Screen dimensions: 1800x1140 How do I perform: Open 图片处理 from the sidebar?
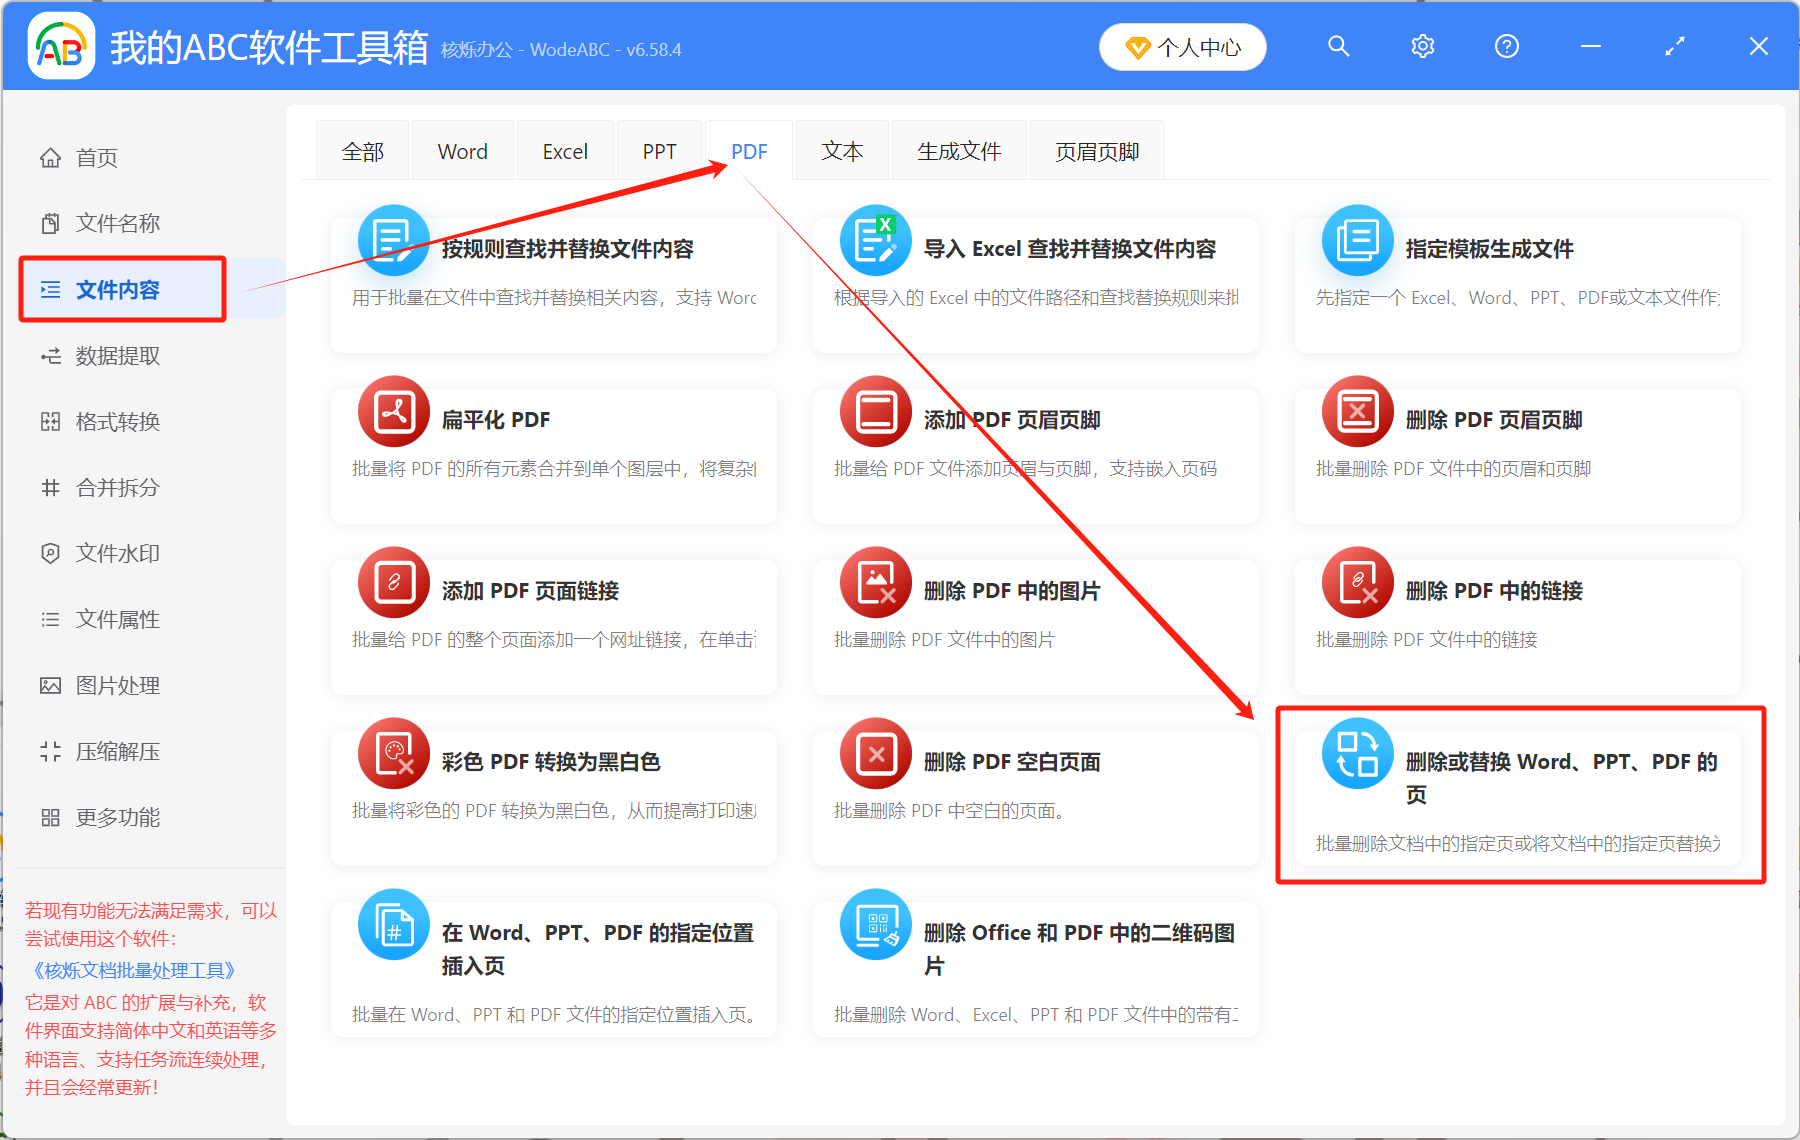tap(116, 685)
